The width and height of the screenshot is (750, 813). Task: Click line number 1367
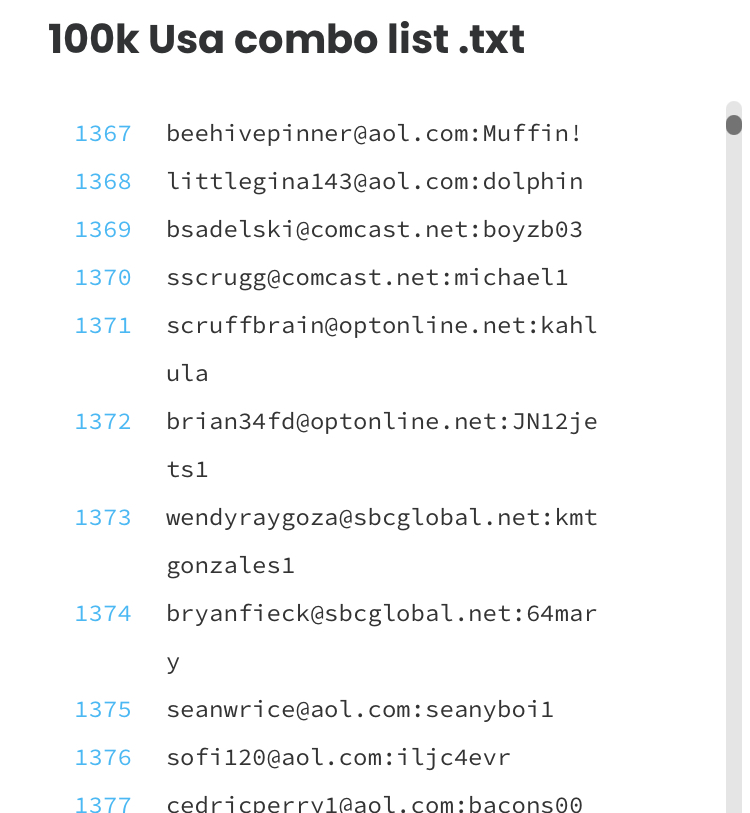103,134
